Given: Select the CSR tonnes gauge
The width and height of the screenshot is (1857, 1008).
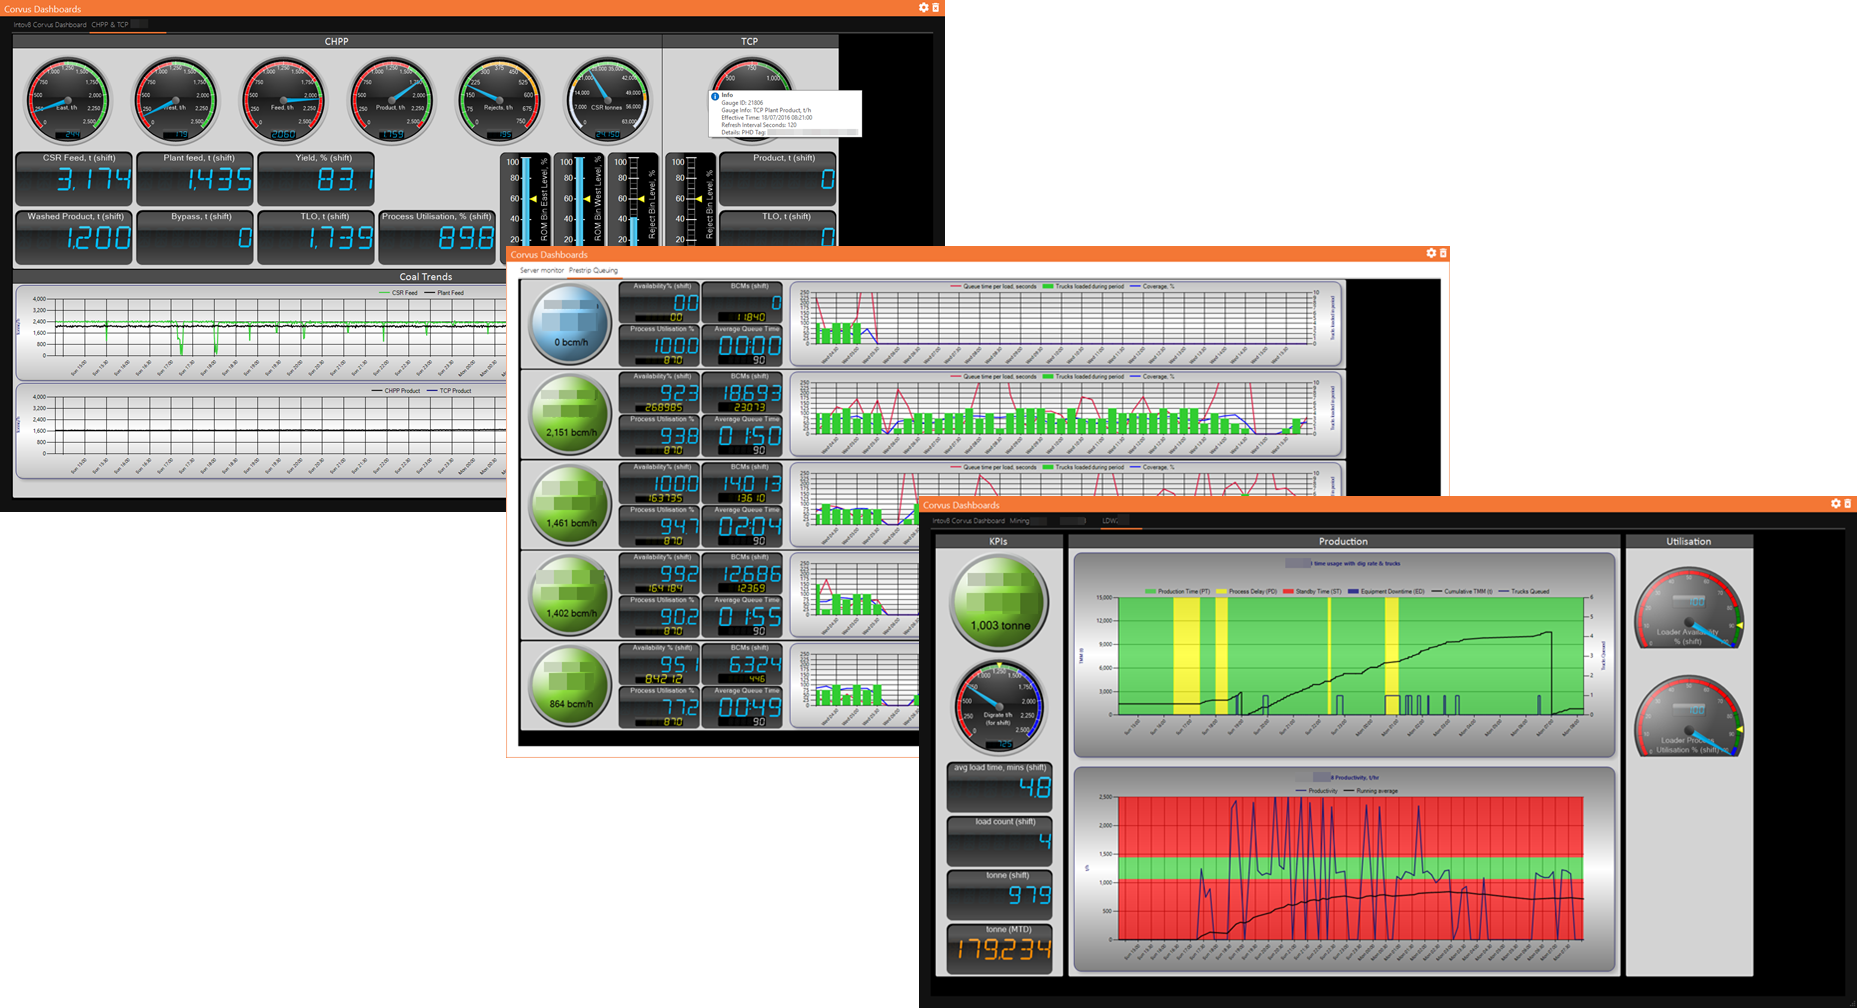Looking at the screenshot, I should (607, 100).
